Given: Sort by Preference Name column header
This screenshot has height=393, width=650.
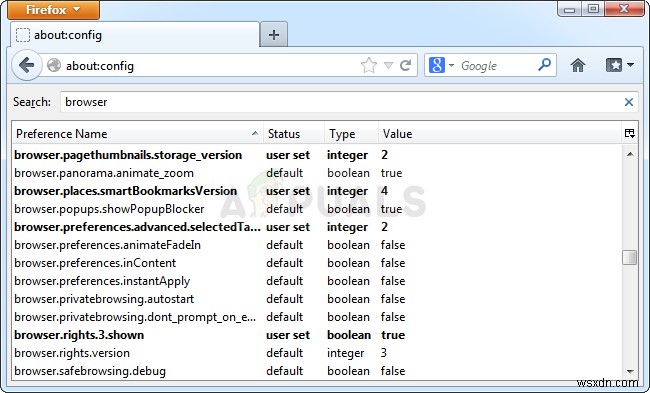Looking at the screenshot, I should (x=137, y=134).
